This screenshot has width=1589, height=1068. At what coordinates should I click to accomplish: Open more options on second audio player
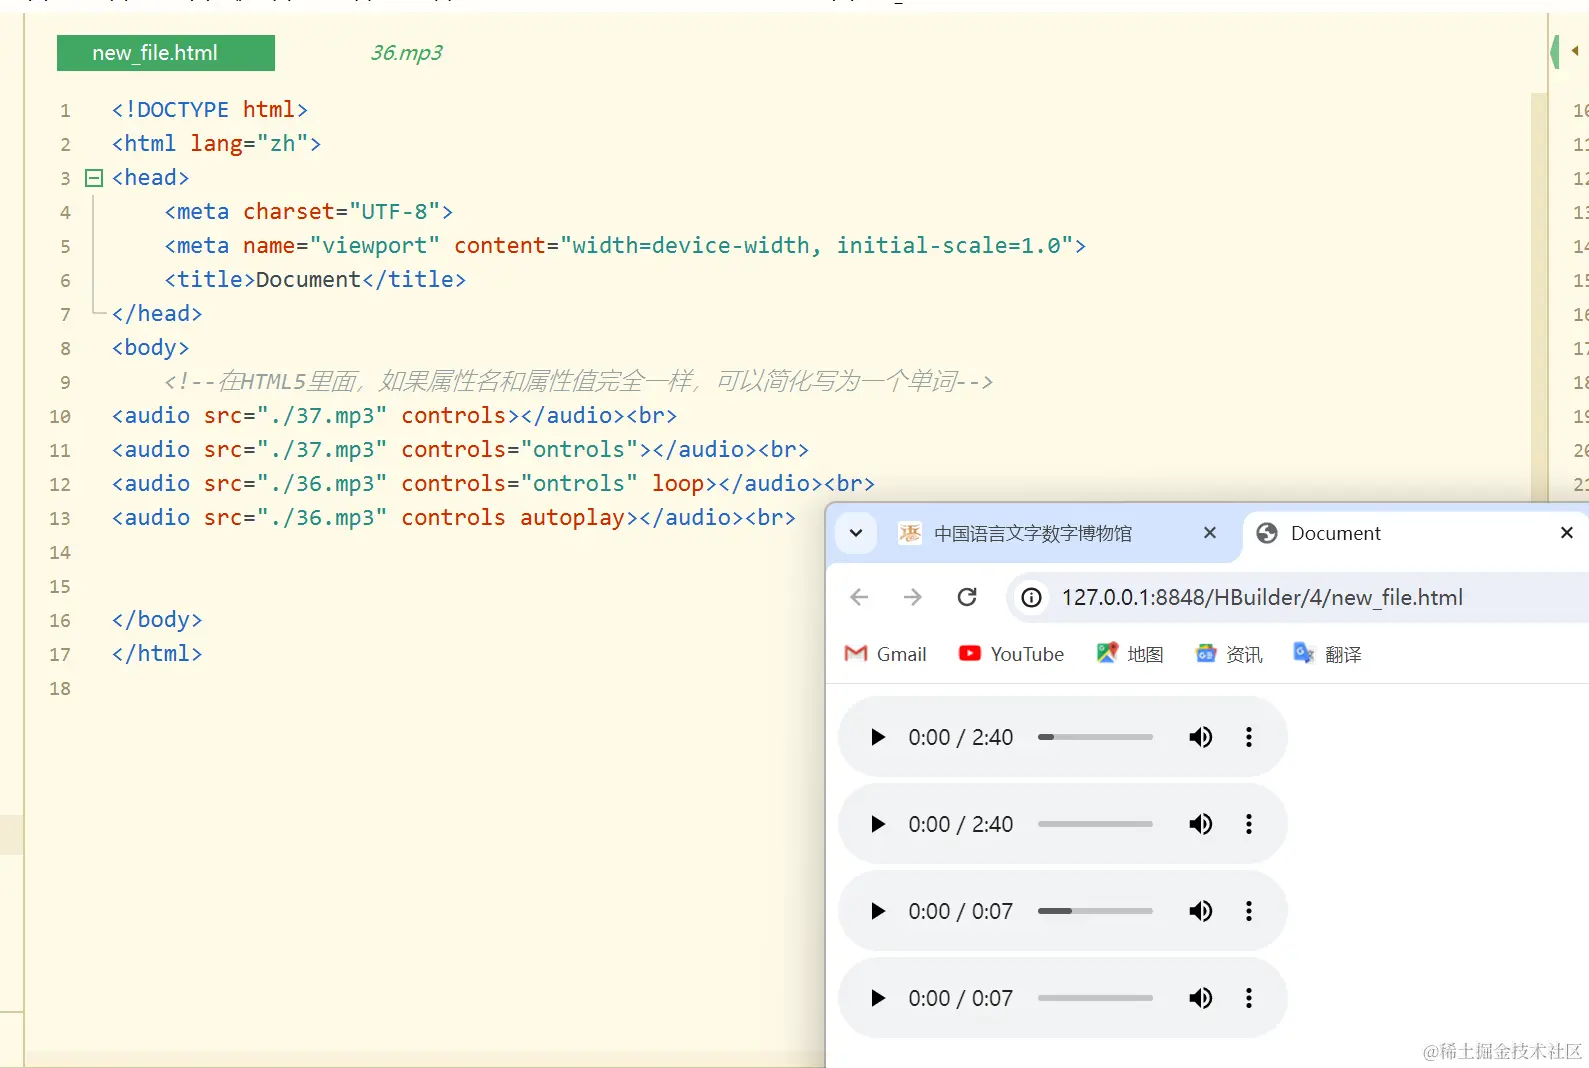1248,824
